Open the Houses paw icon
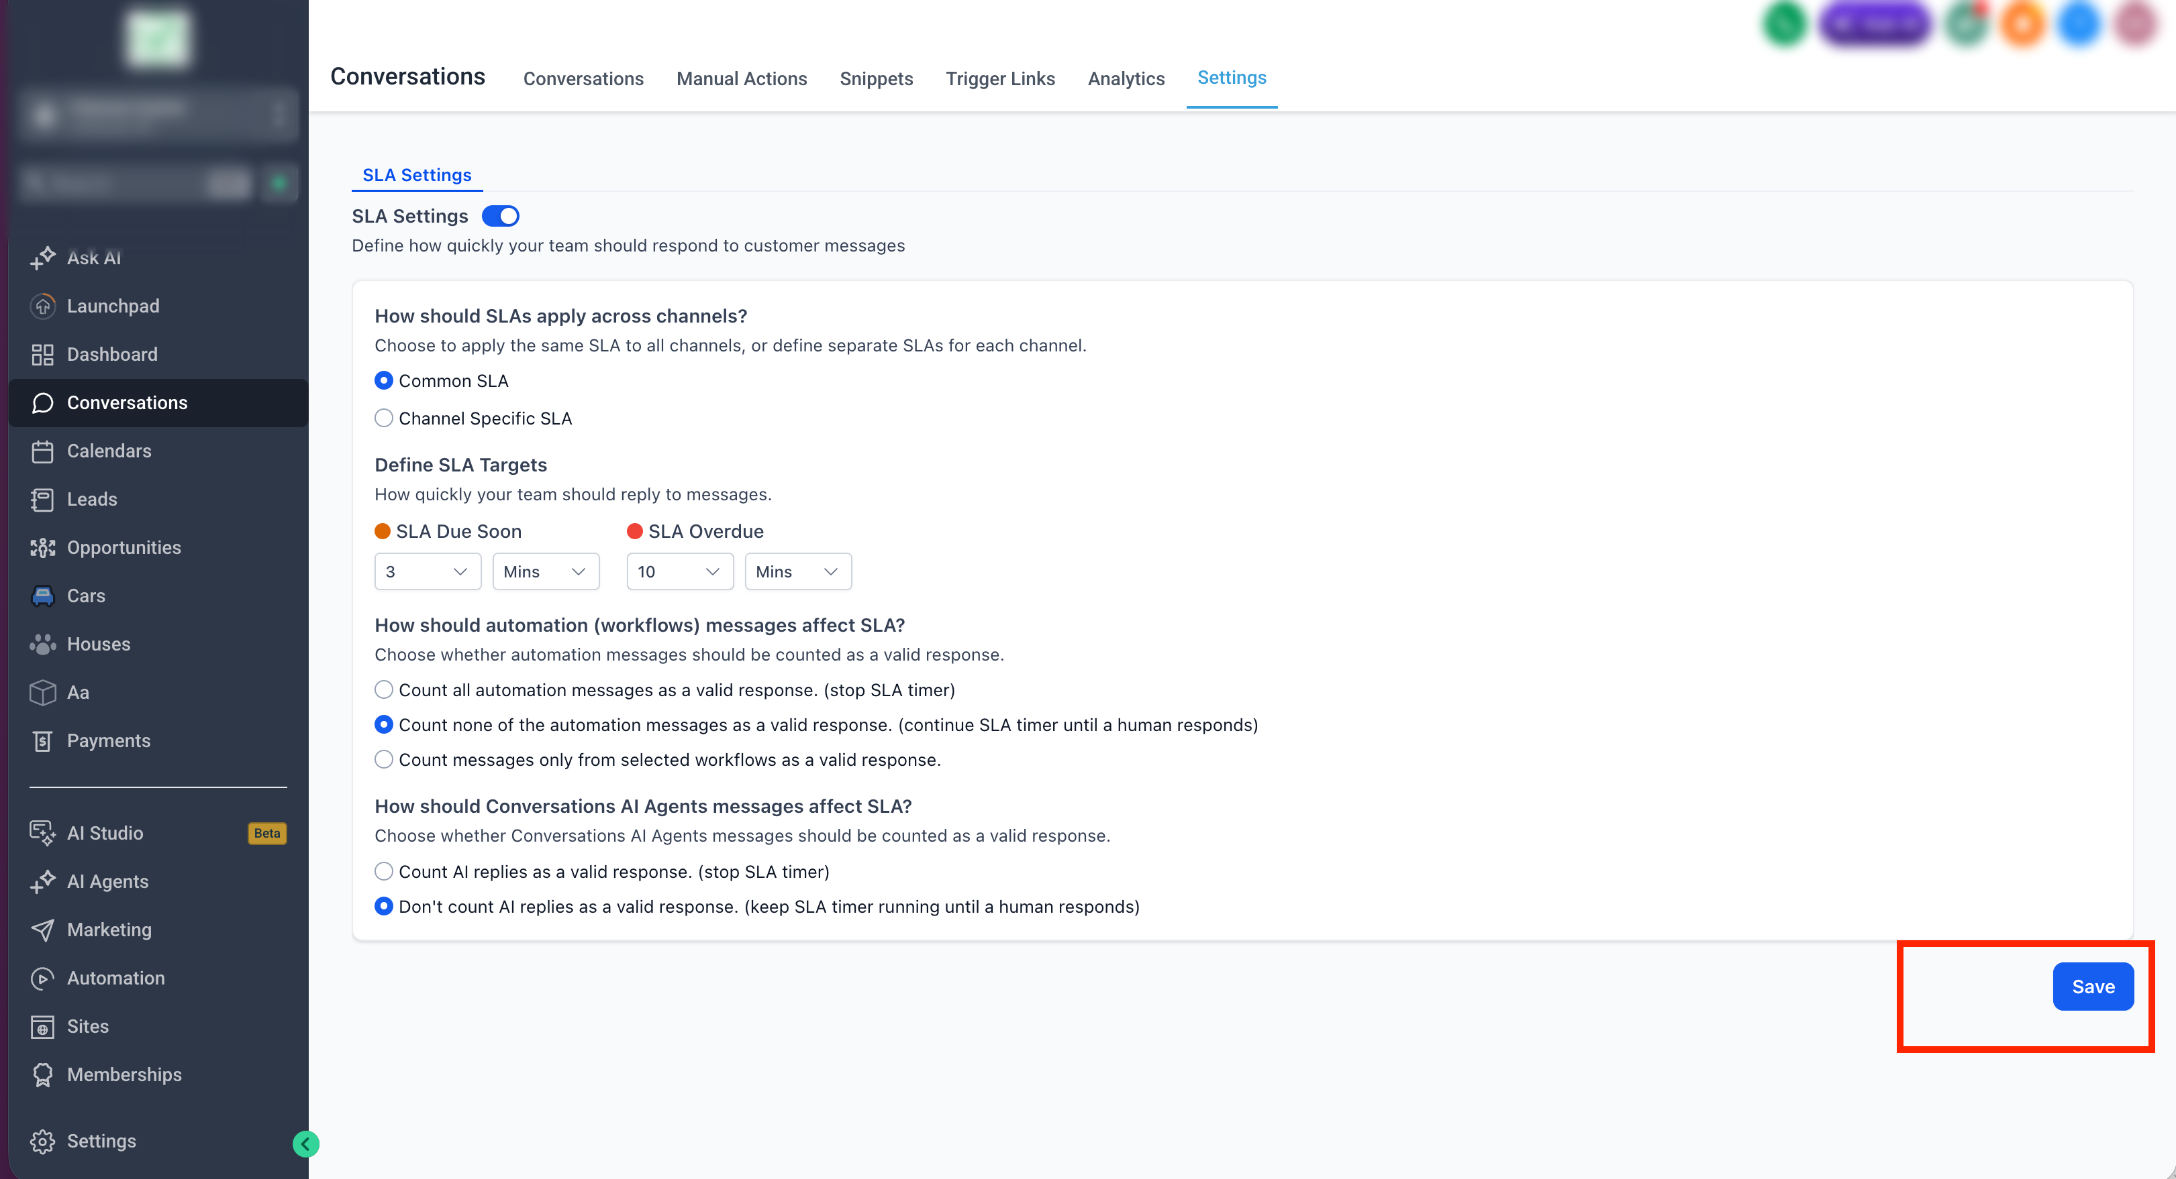This screenshot has height=1179, width=2176. coord(42,644)
